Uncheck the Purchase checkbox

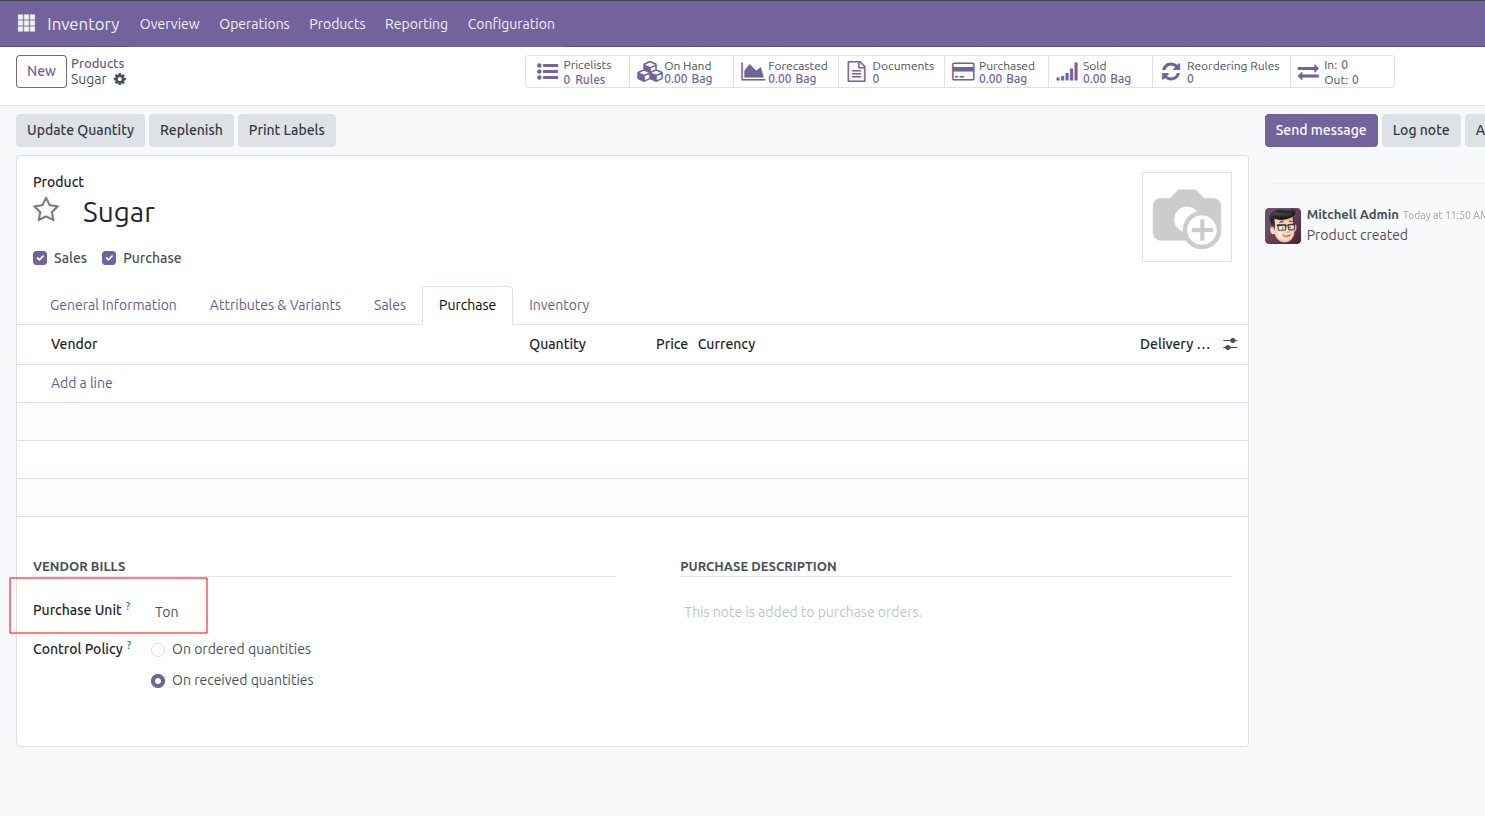click(x=110, y=258)
